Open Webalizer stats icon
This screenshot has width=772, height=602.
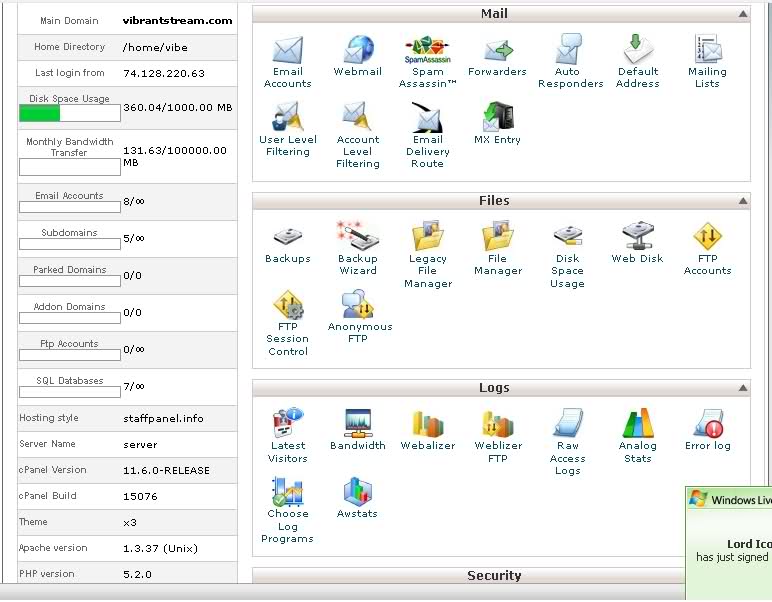point(428,424)
